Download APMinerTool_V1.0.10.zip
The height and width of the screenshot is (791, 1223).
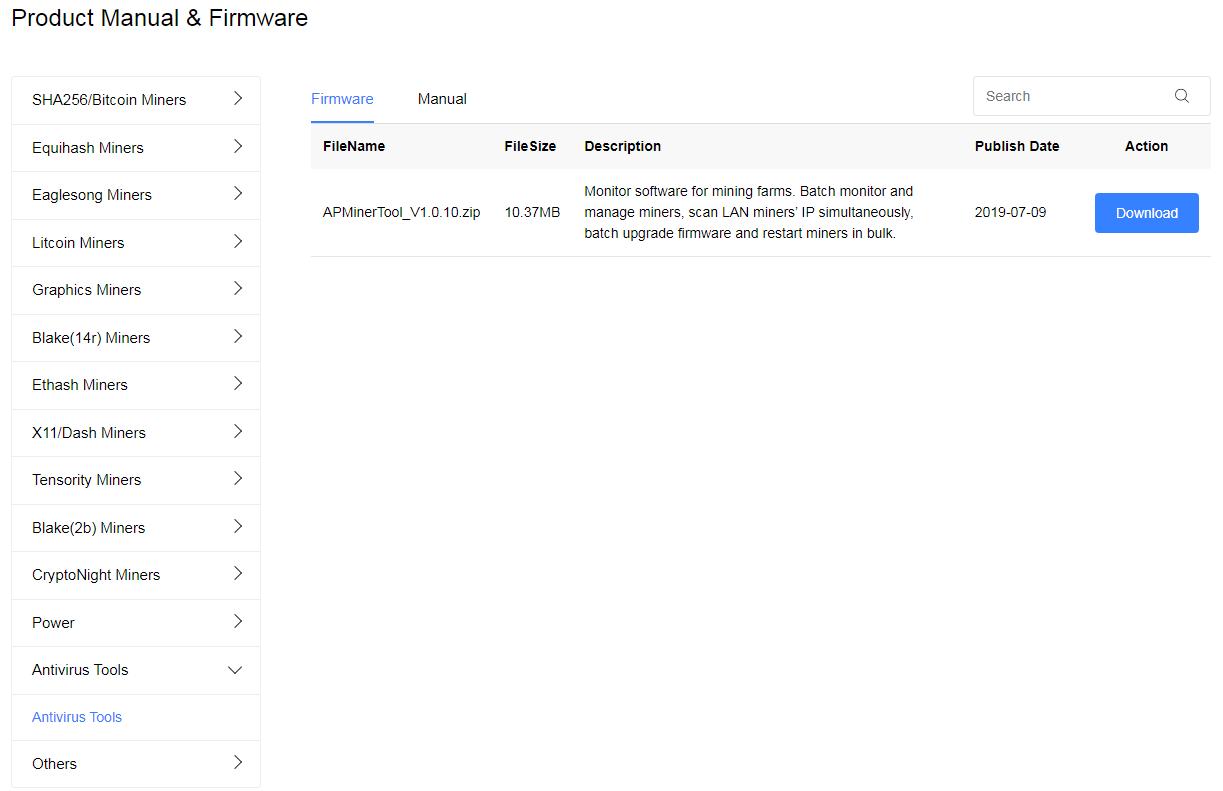point(1146,213)
